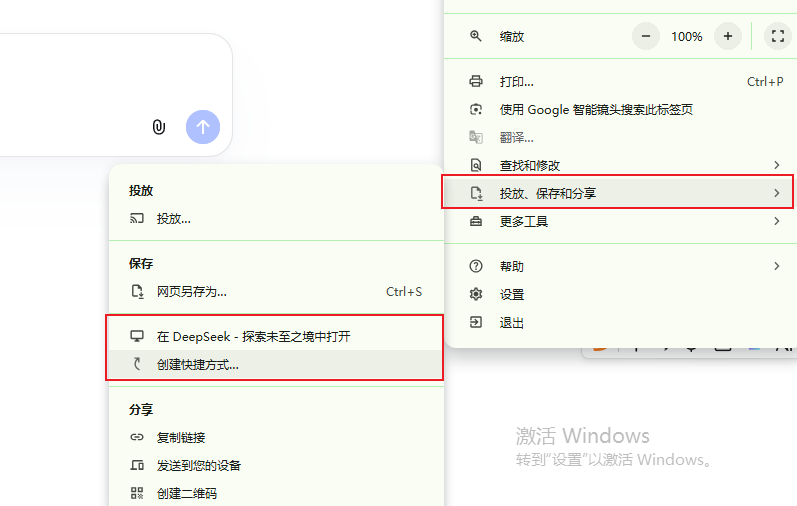Expand the 查找和修改 chevron arrow
797x506 pixels.
click(x=777, y=165)
